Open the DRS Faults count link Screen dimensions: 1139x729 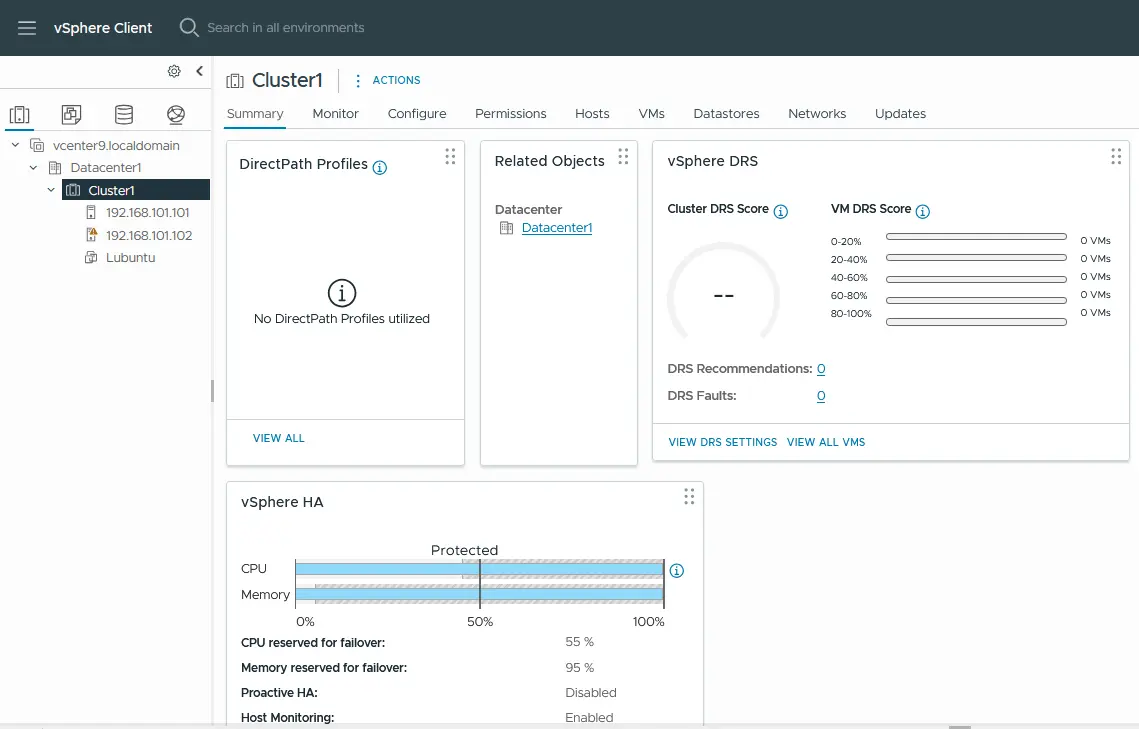pos(821,395)
